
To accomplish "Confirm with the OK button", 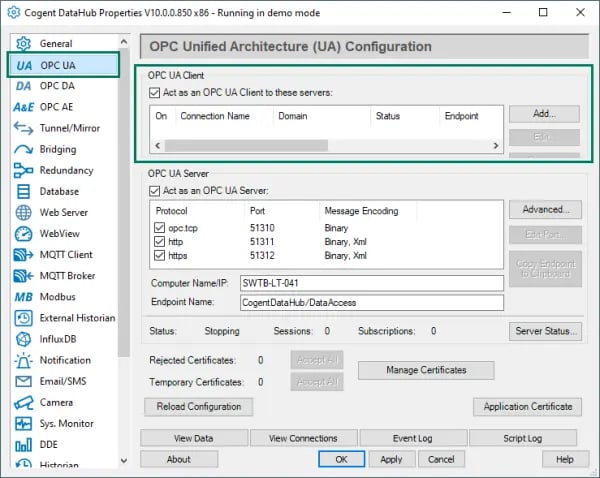I will click(x=341, y=459).
